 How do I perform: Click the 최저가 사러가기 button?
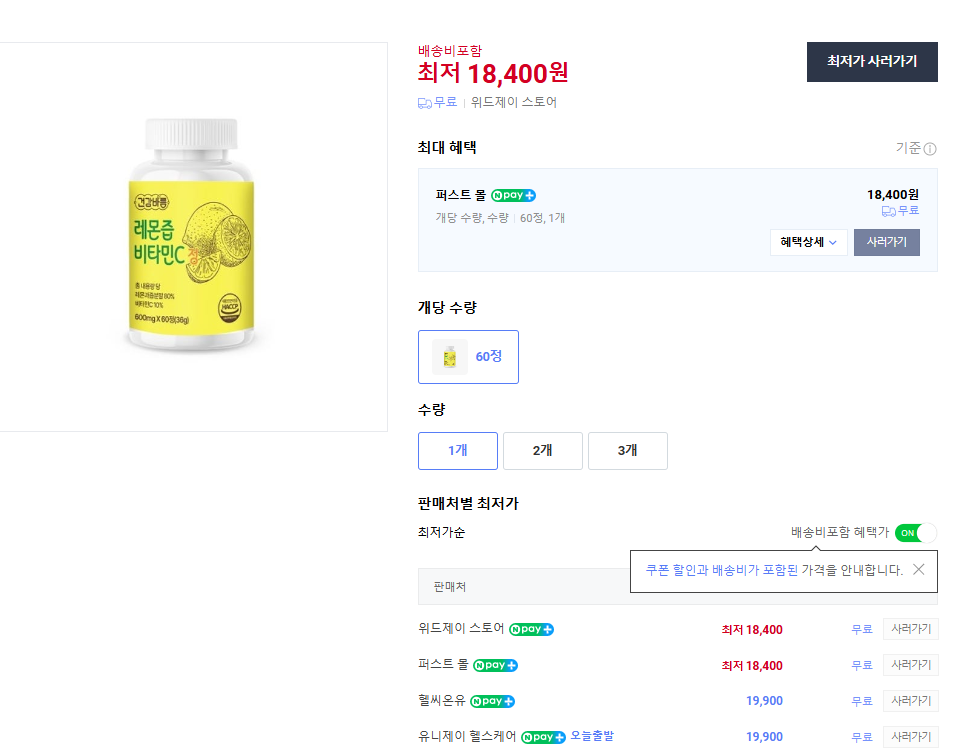(871, 62)
